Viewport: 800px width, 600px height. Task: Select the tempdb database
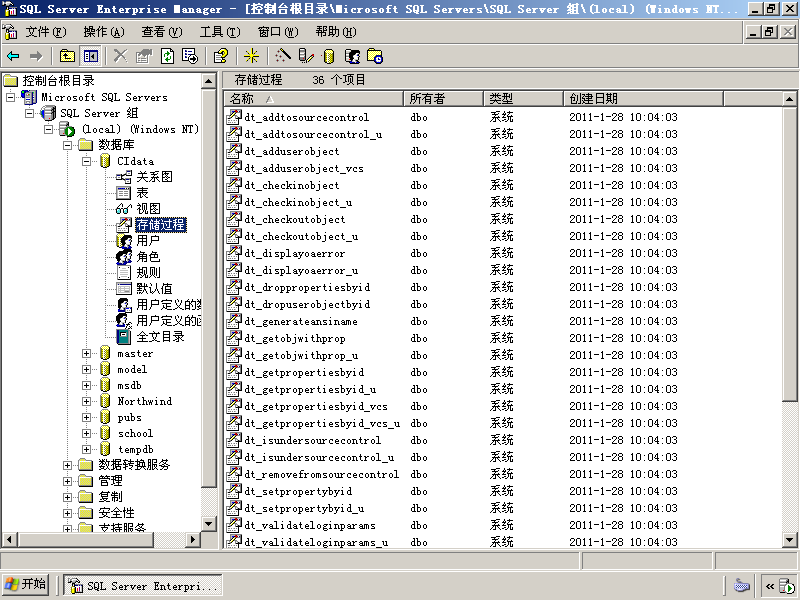(x=135, y=449)
